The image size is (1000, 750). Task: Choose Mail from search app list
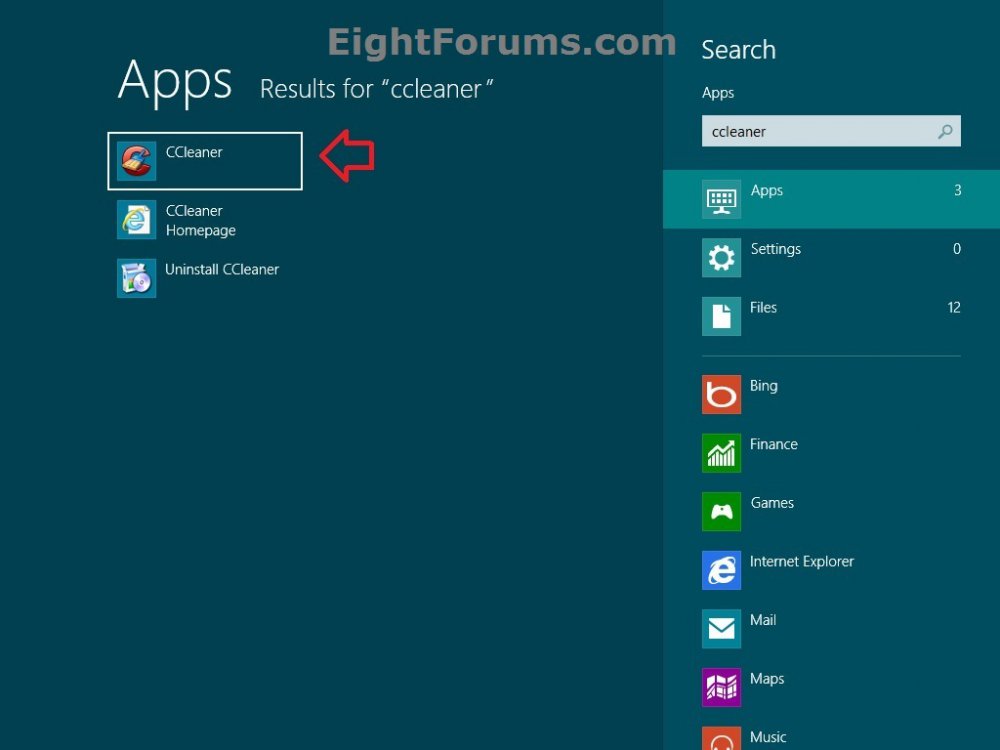click(763, 621)
